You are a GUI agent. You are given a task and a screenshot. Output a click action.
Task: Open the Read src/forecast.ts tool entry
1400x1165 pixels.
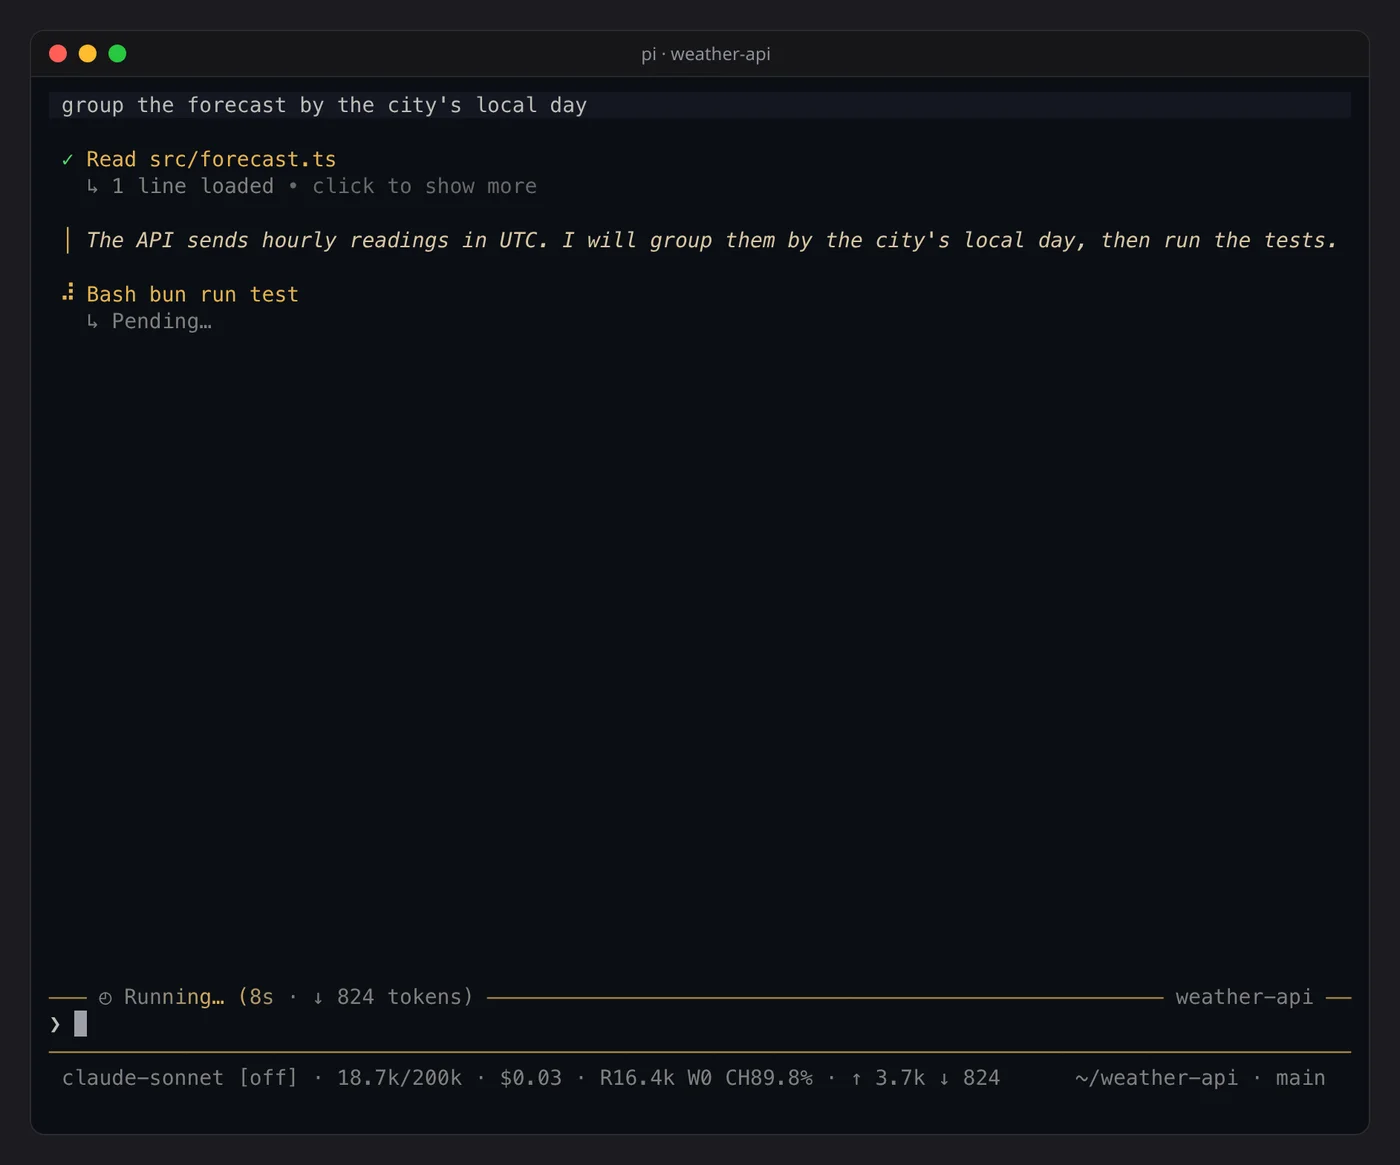(x=211, y=159)
